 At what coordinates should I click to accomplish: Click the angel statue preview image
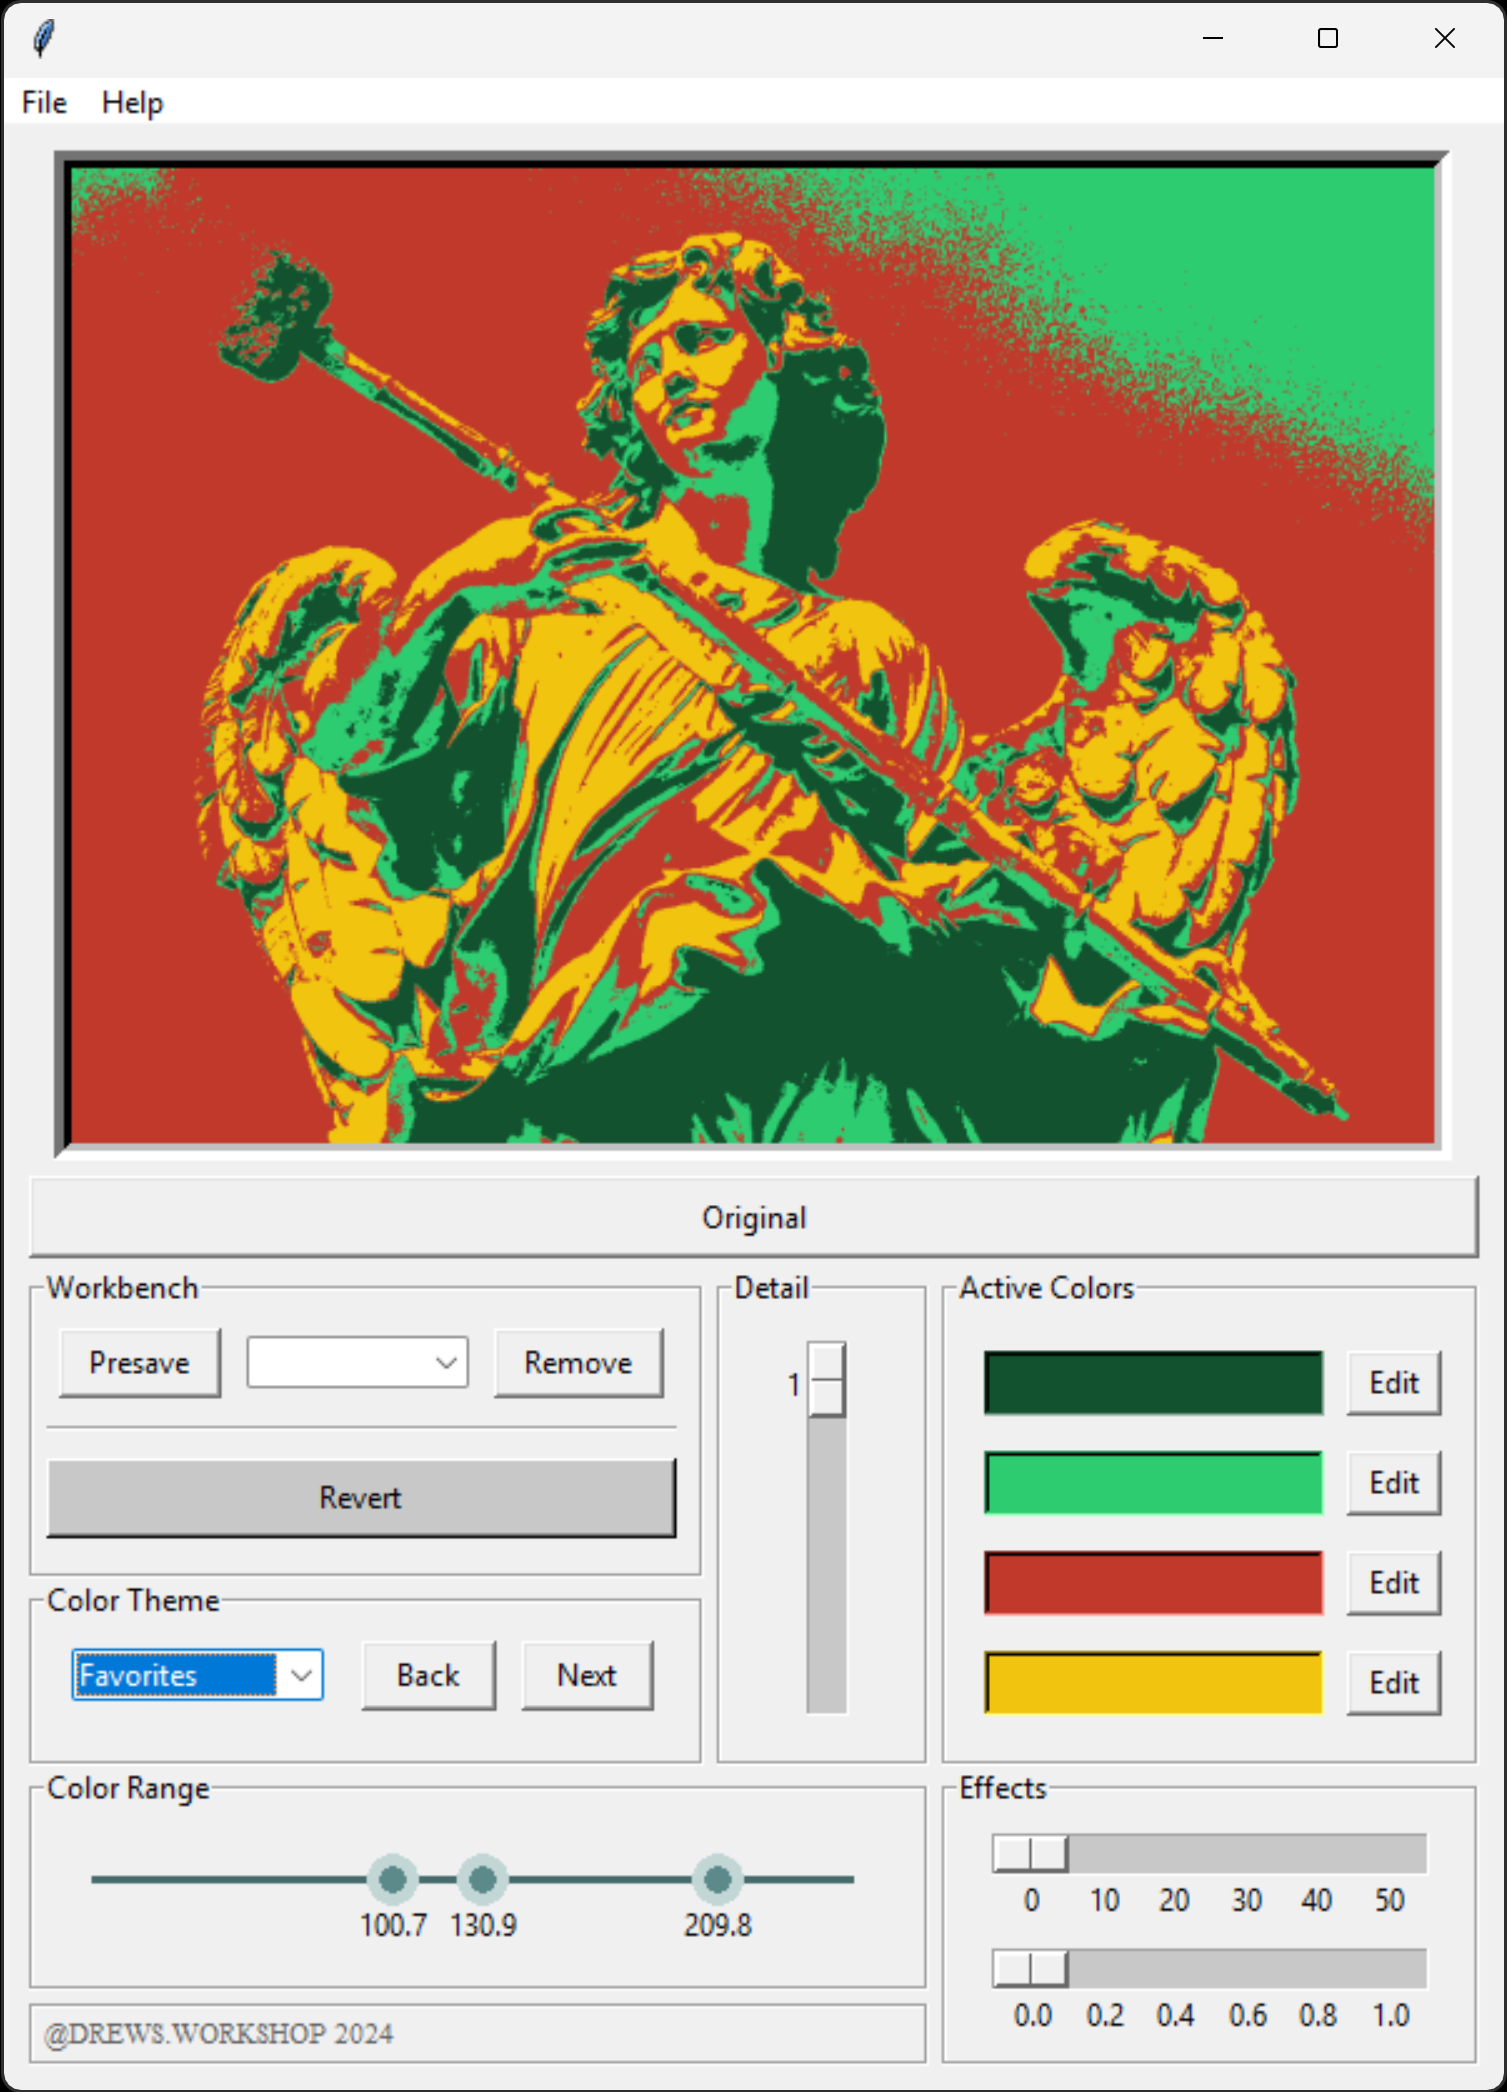pyautogui.click(x=753, y=655)
